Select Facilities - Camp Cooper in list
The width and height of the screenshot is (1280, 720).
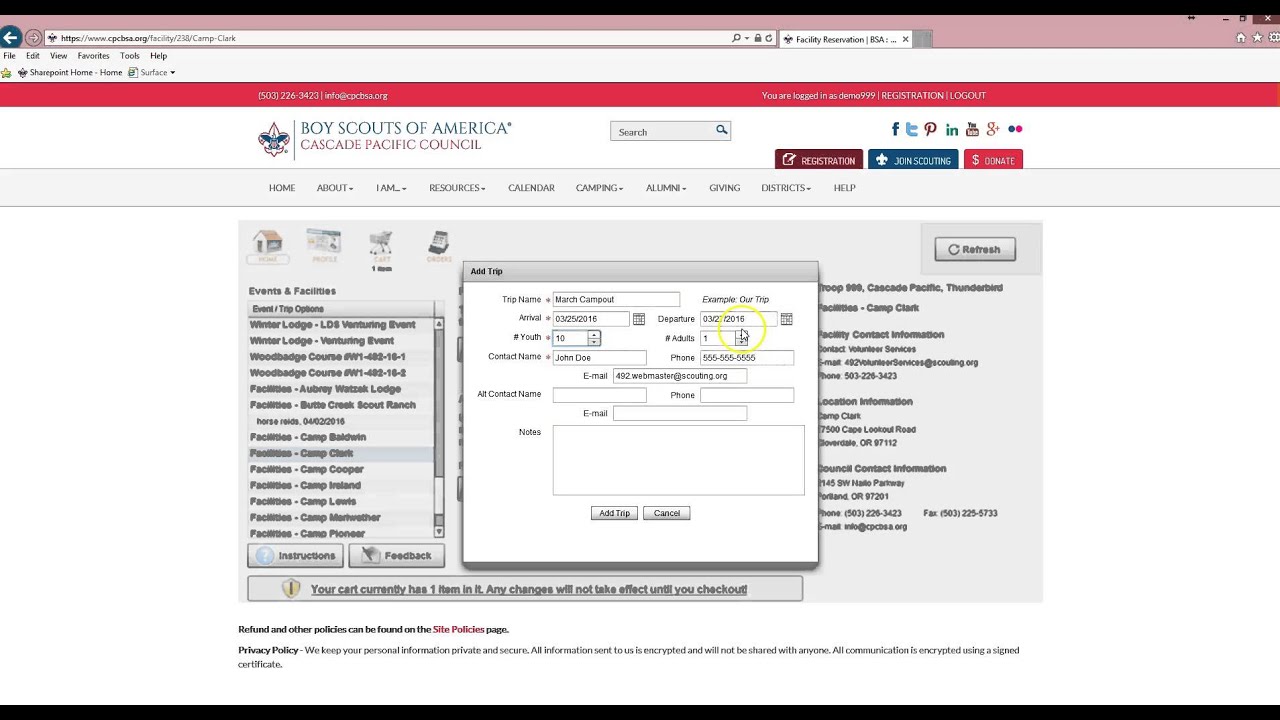[340, 469]
